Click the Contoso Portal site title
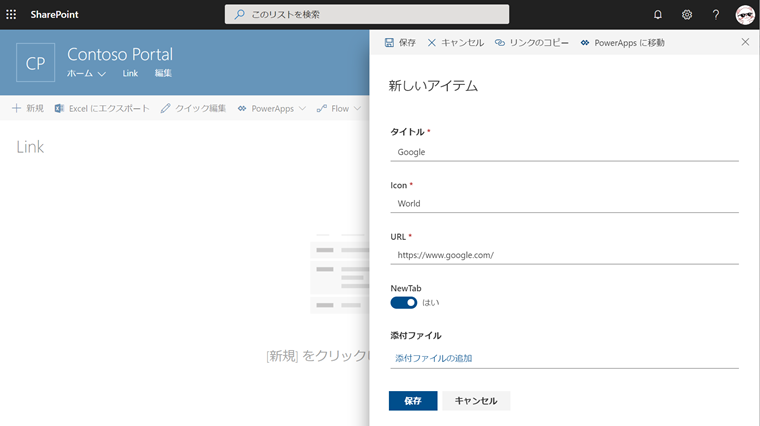The width and height of the screenshot is (760, 426). click(120, 54)
